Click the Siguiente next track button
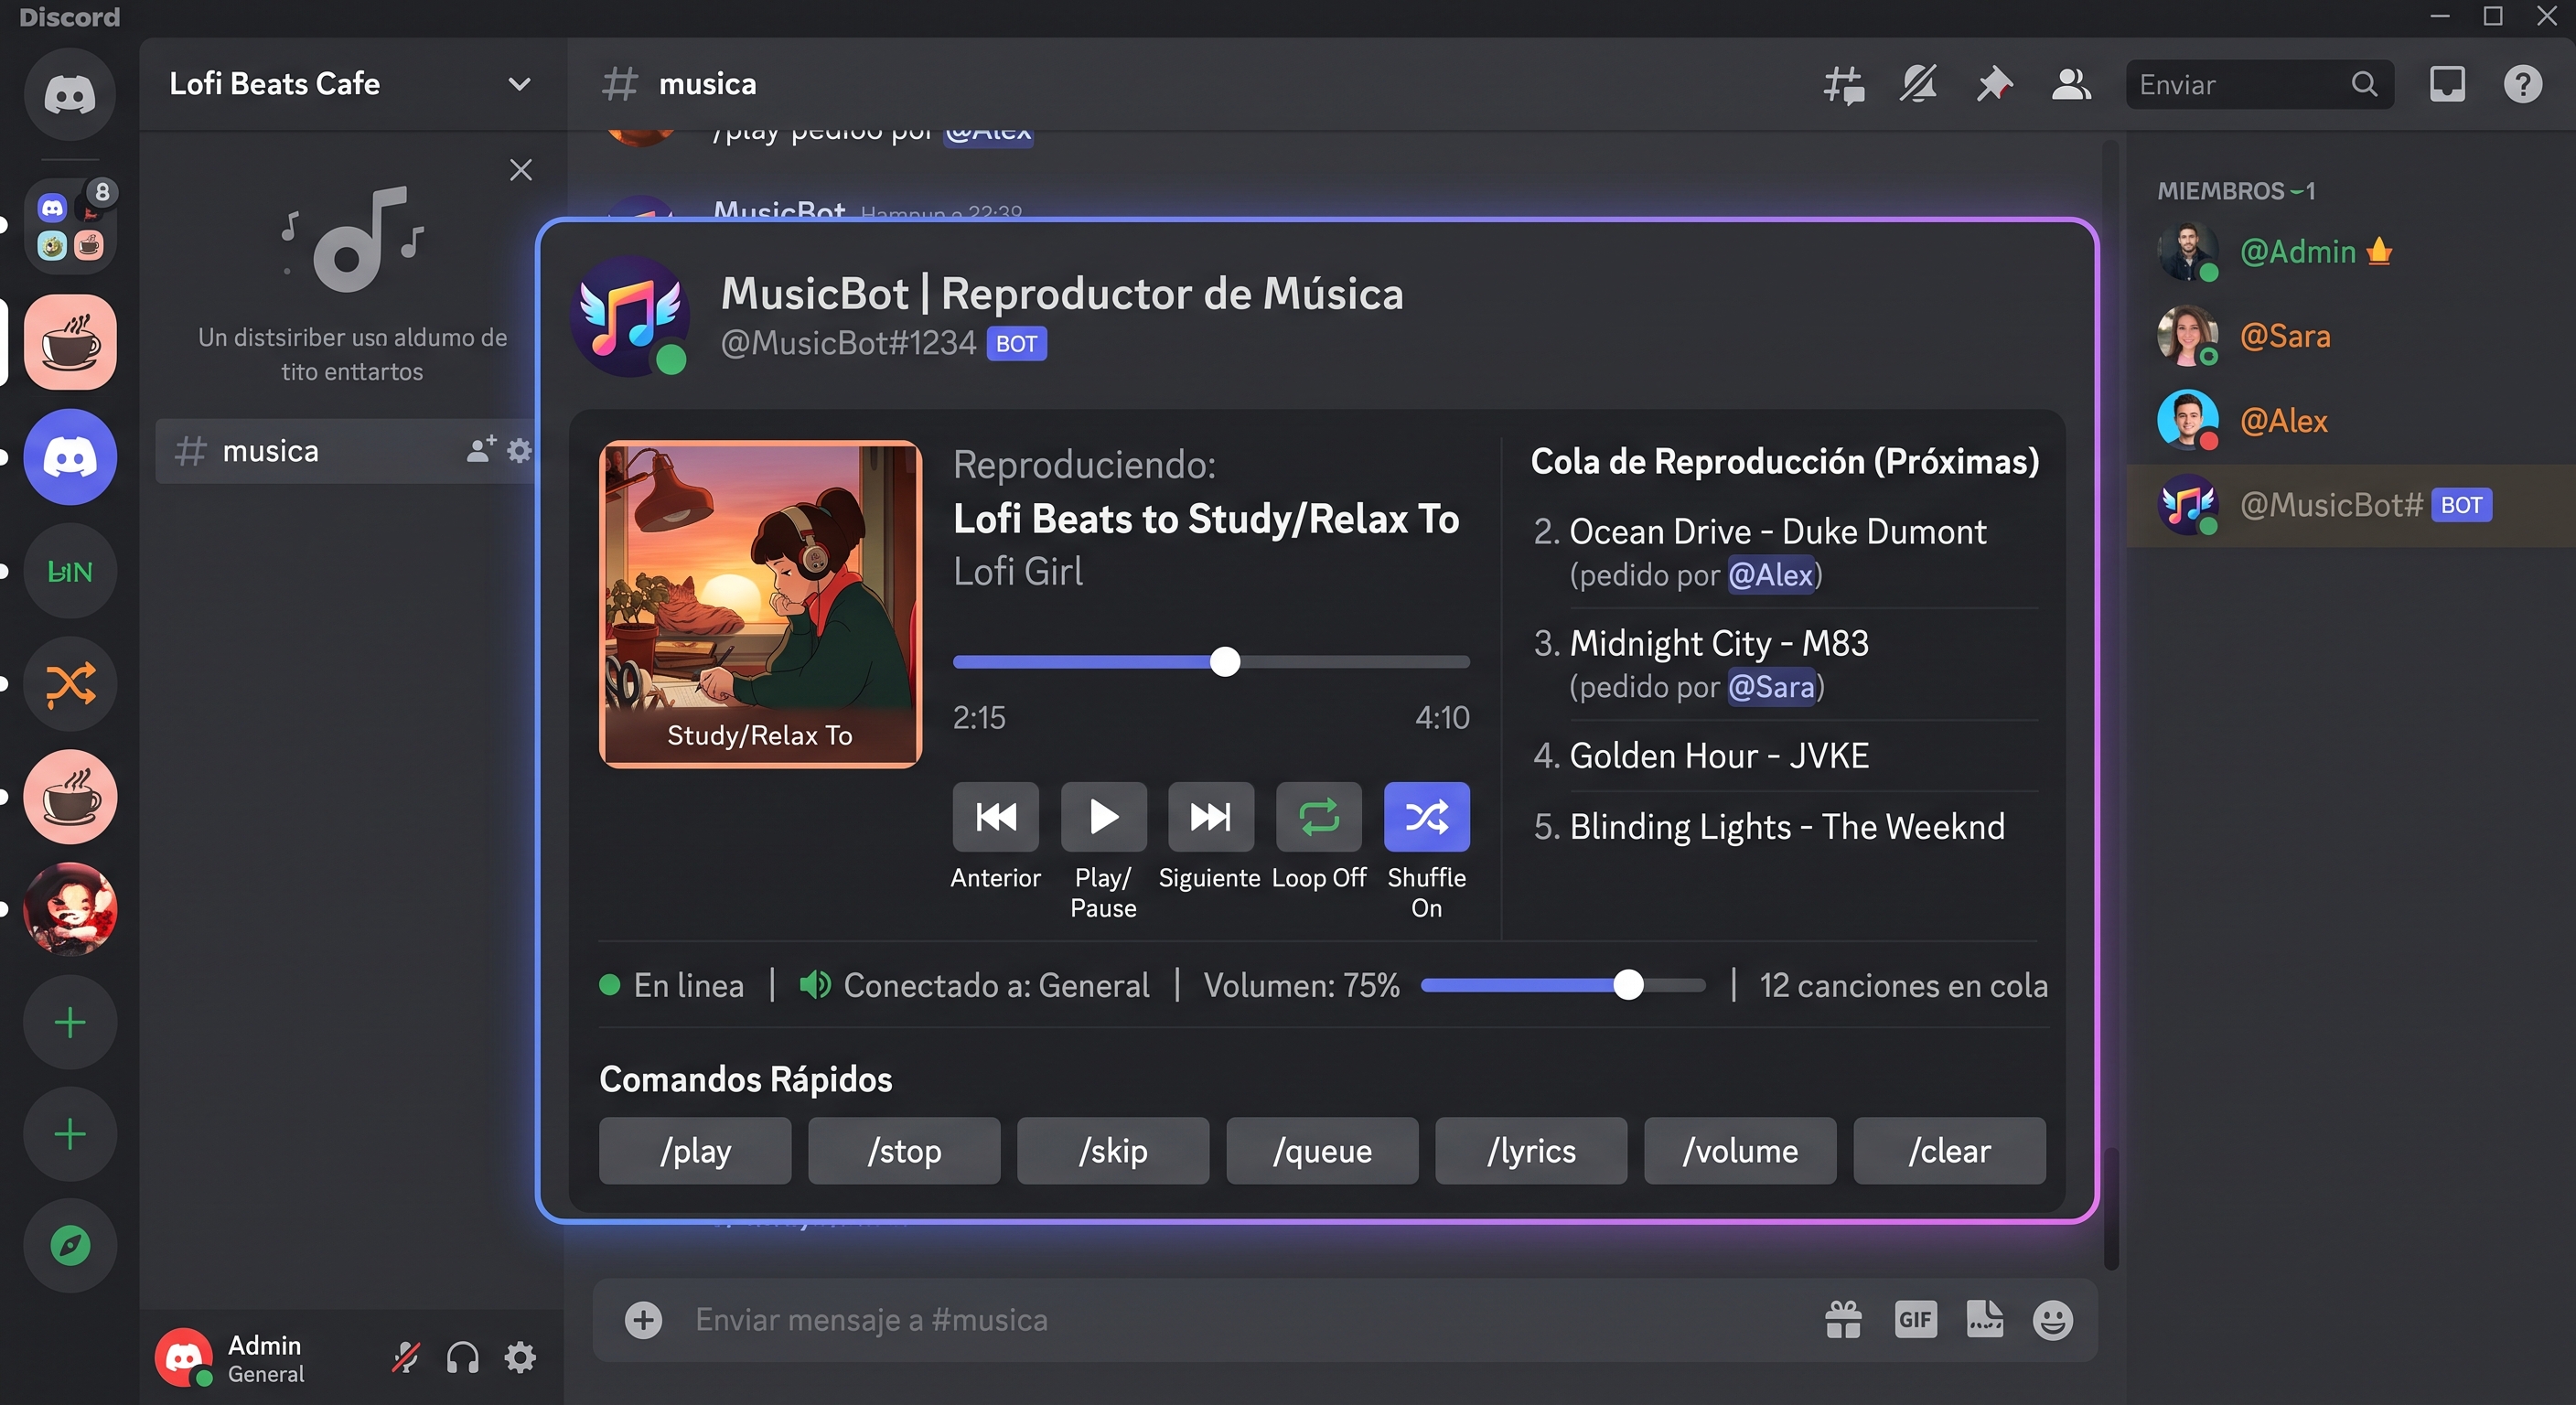Image resolution: width=2576 pixels, height=1405 pixels. 1210,817
